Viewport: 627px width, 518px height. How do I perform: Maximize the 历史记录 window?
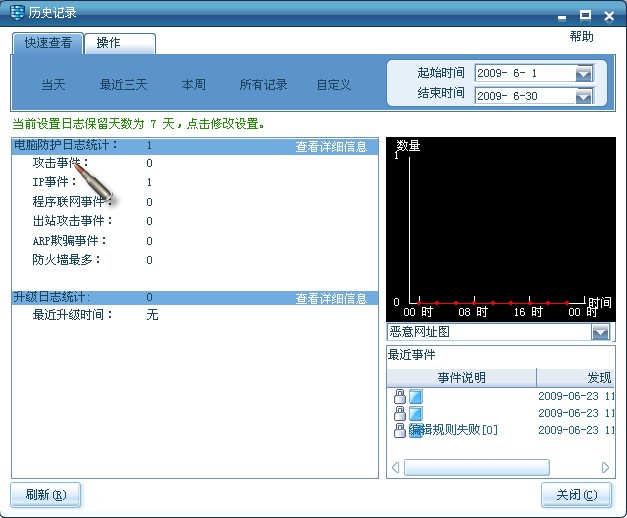point(585,16)
